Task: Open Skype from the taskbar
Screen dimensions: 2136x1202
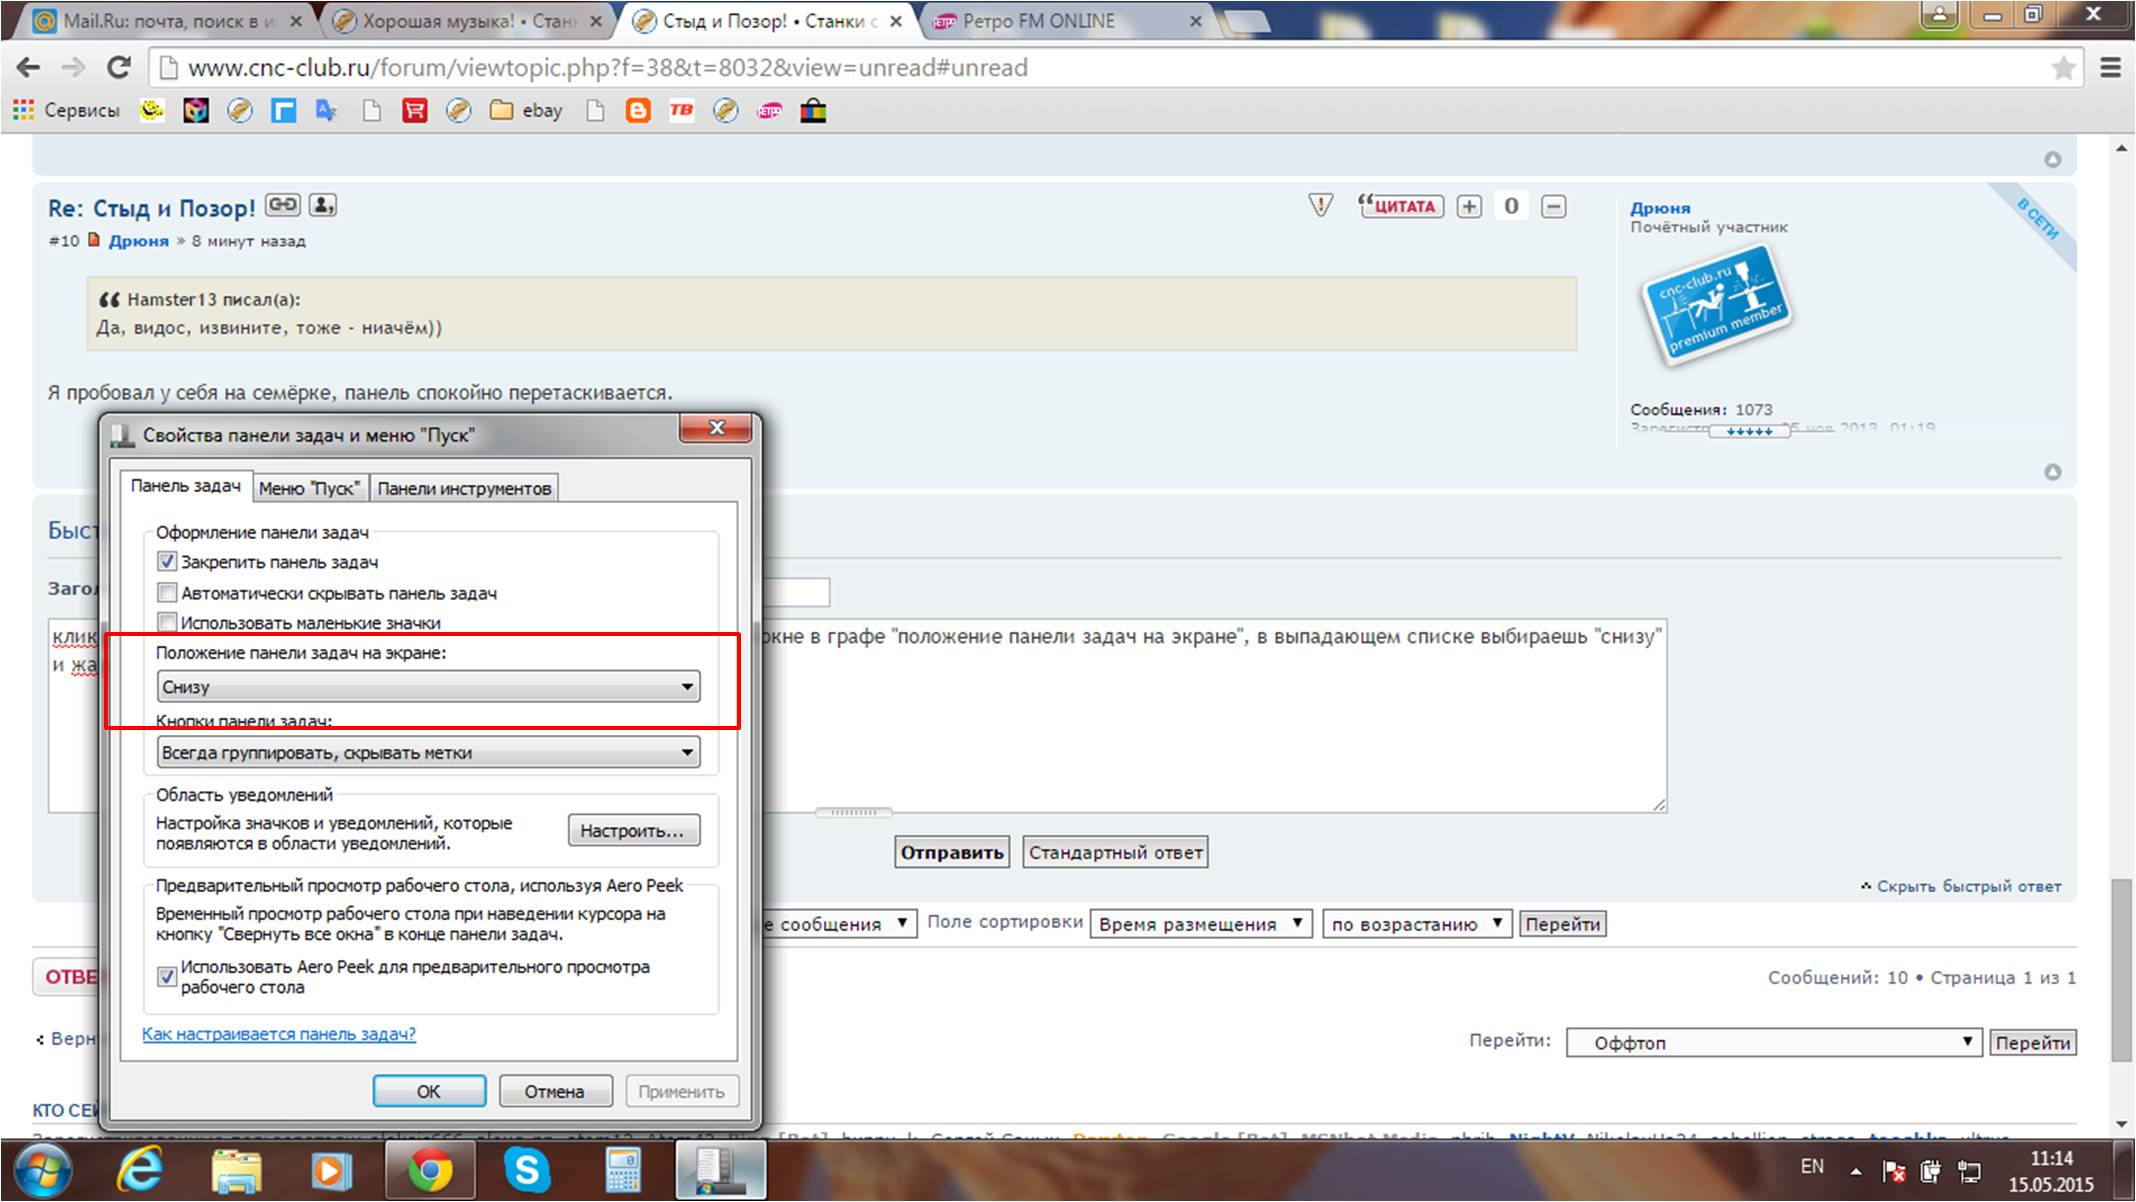Action: 526,1171
